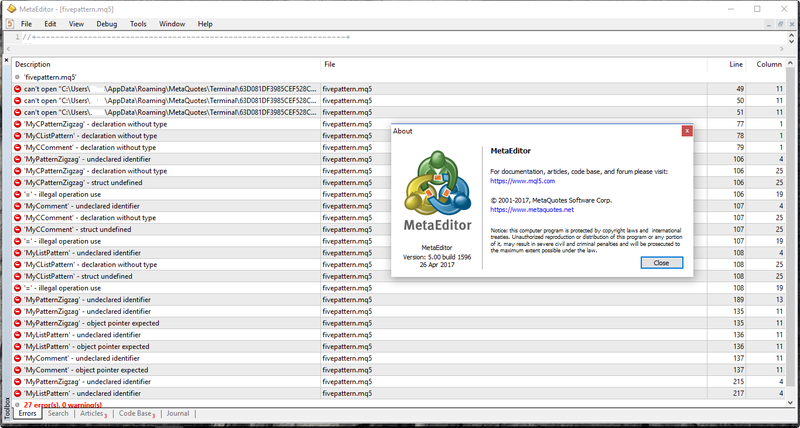The height and width of the screenshot is (428, 800).
Task: Select 'MyPatternZigzag' undeclared identifier at line 189
Action: tap(398, 300)
